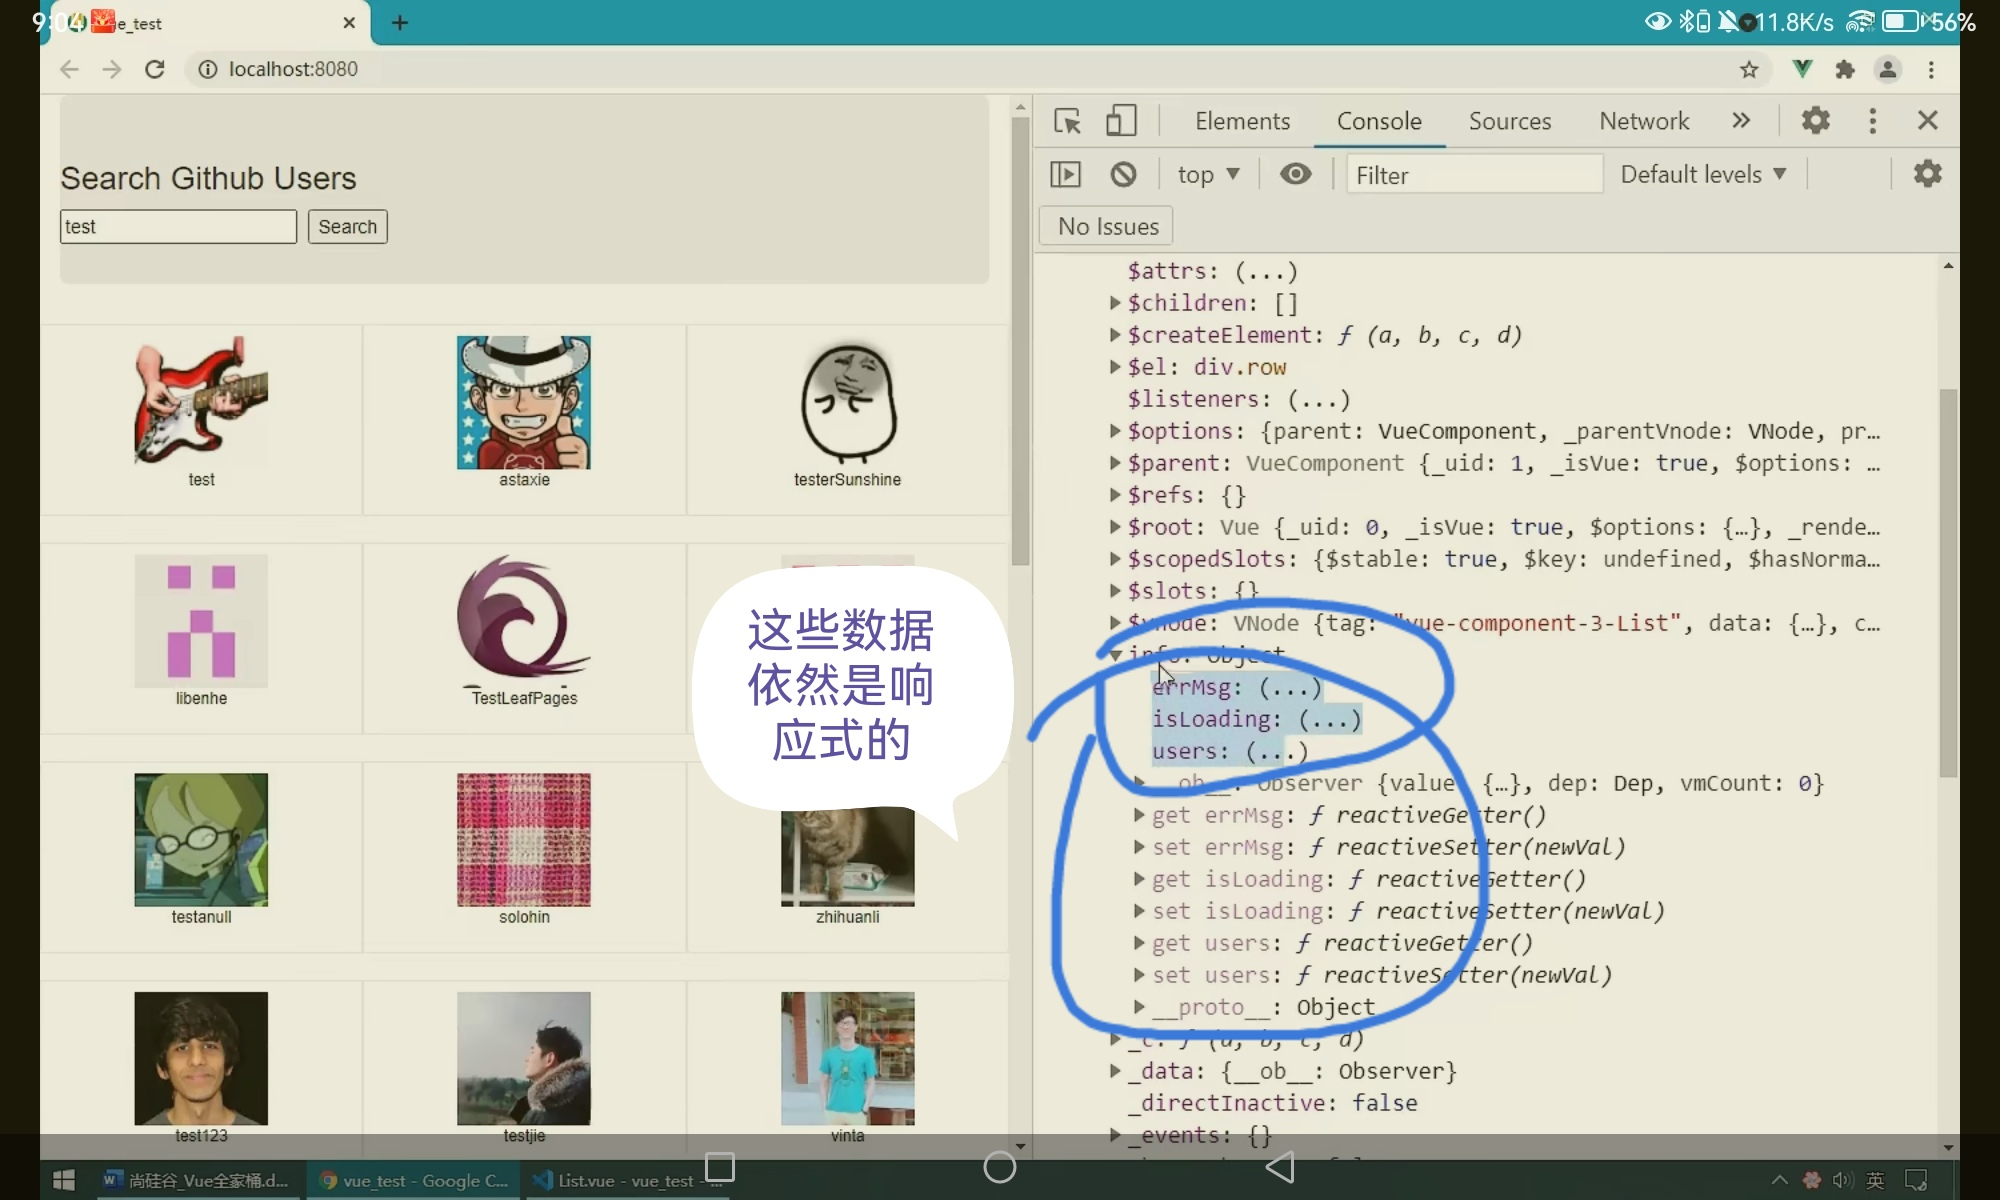
Task: Toggle the device toolbar icon
Action: pyautogui.click(x=1121, y=121)
